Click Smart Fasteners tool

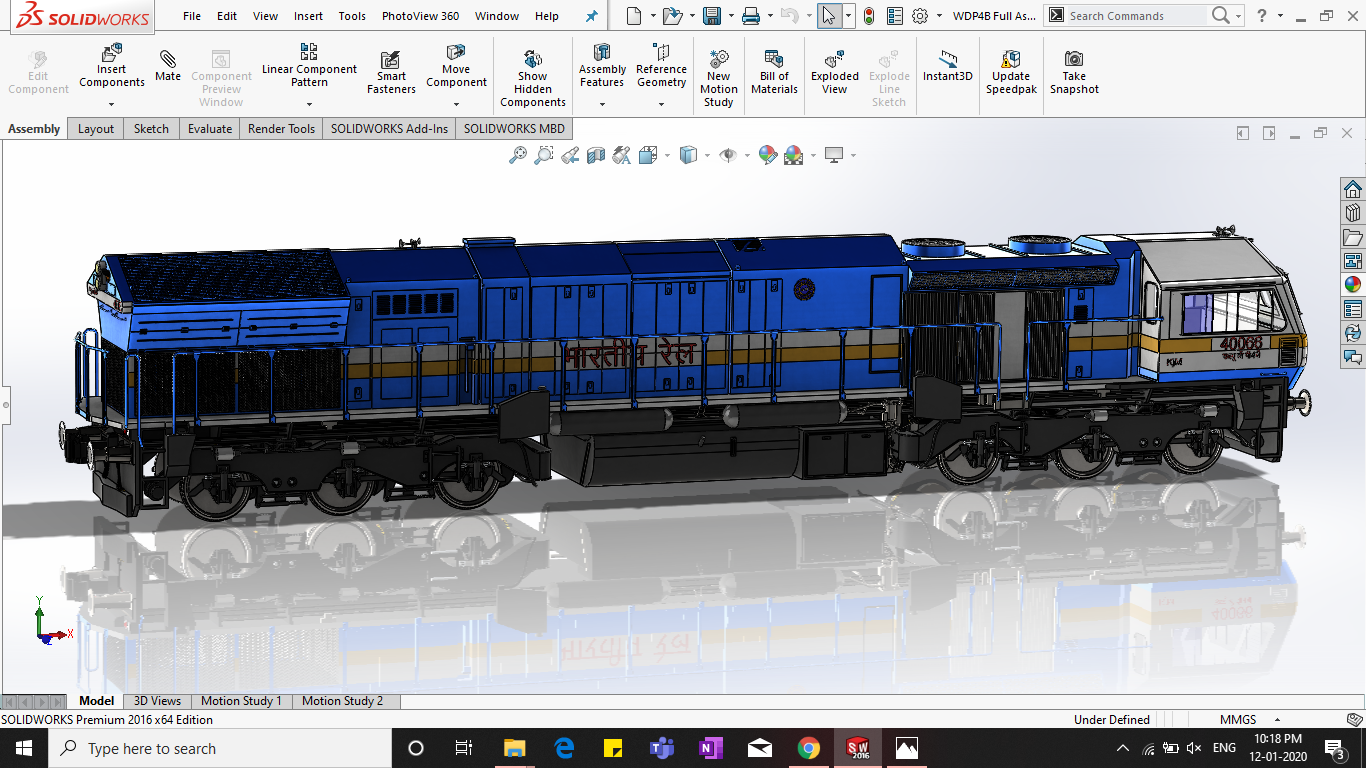coord(391,72)
